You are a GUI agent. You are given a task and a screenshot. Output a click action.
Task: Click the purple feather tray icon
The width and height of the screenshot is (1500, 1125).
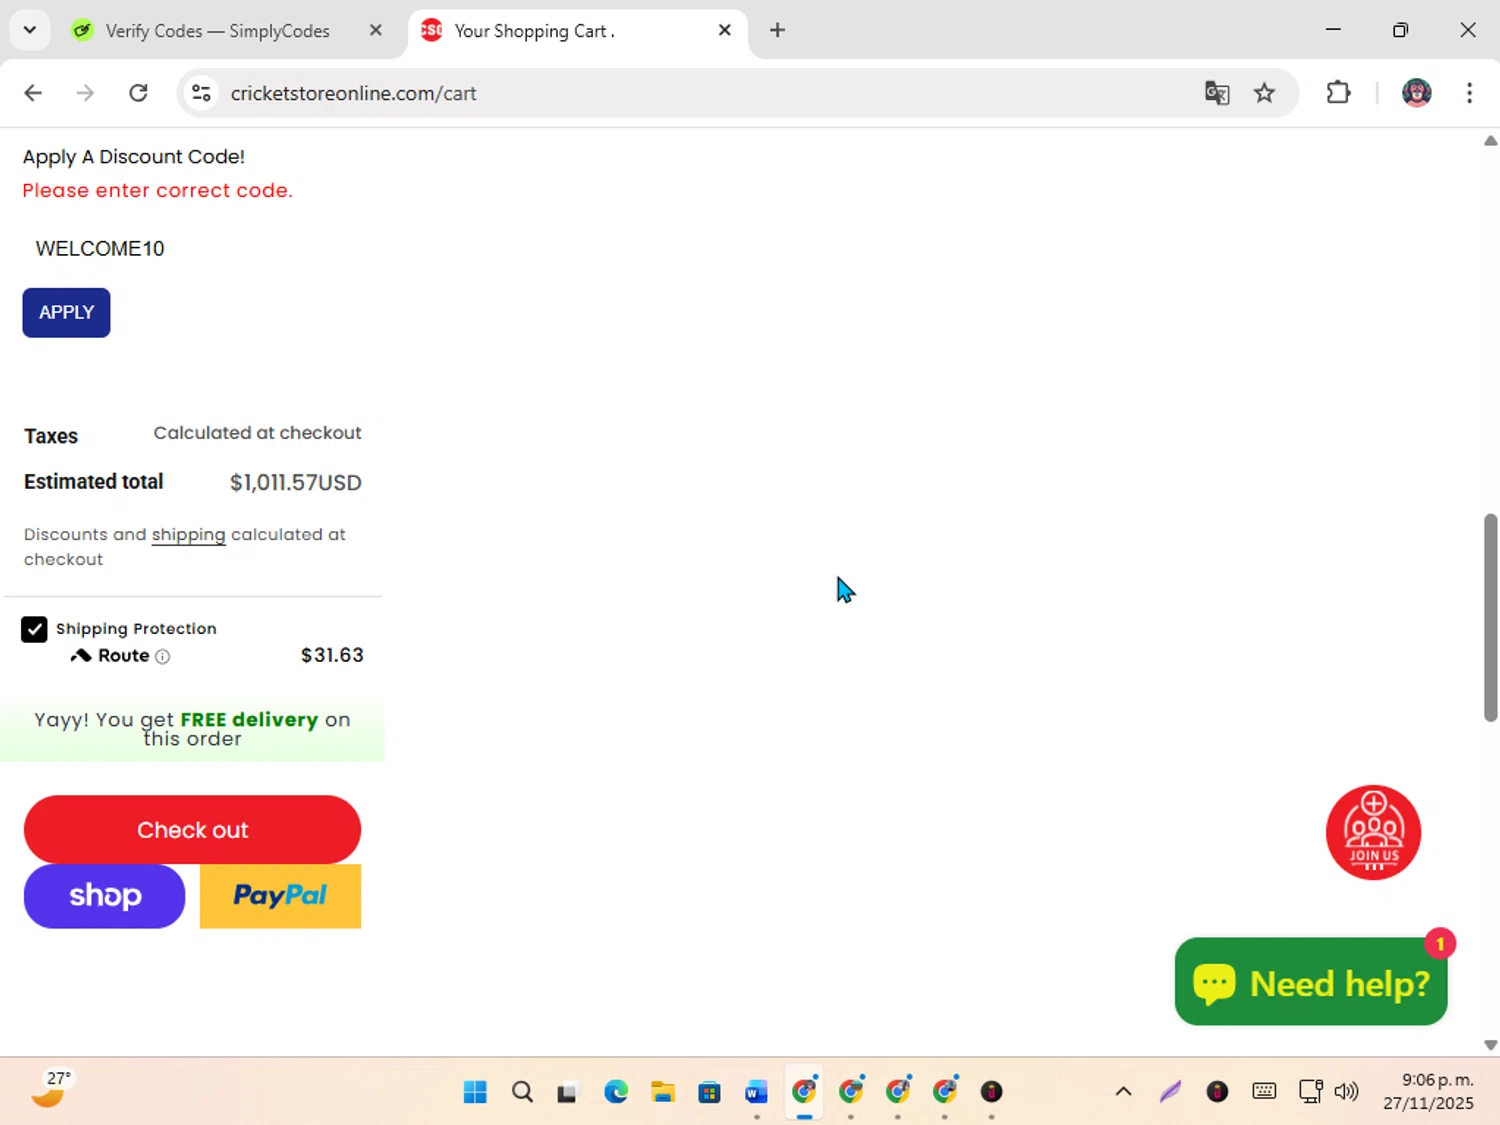(x=1170, y=1092)
